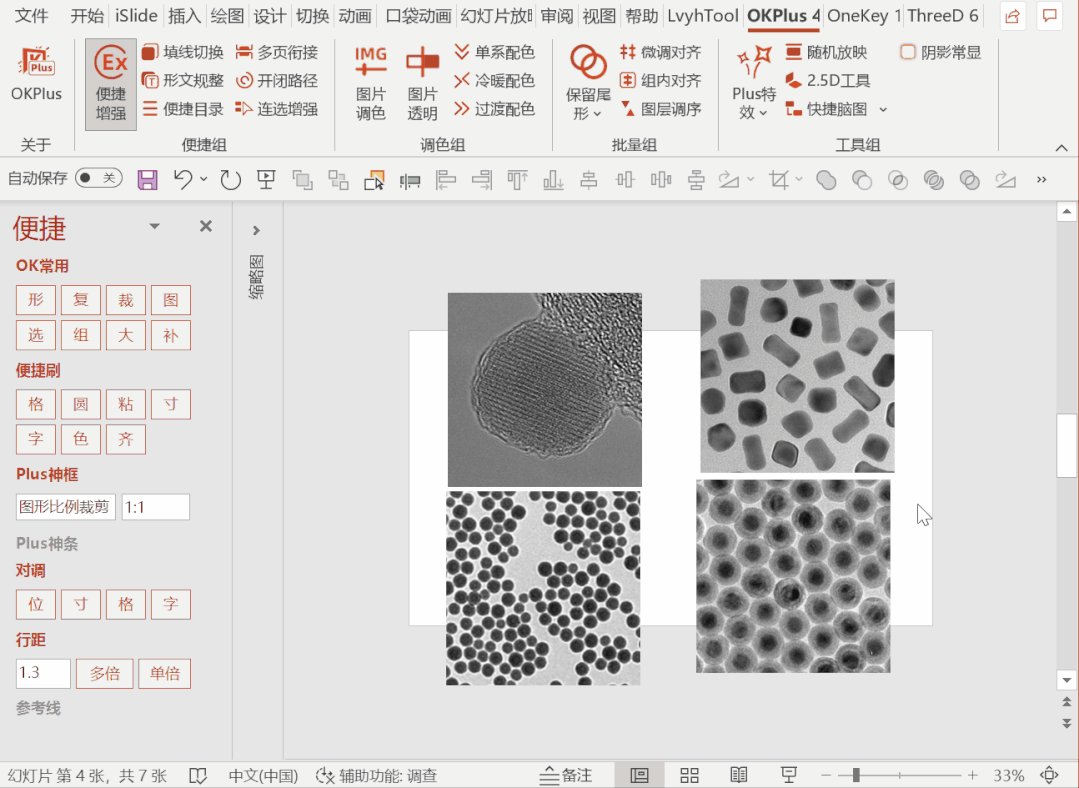Switch to slide sorter view icon
Viewport: 1079px width, 788px height.
[x=689, y=776]
